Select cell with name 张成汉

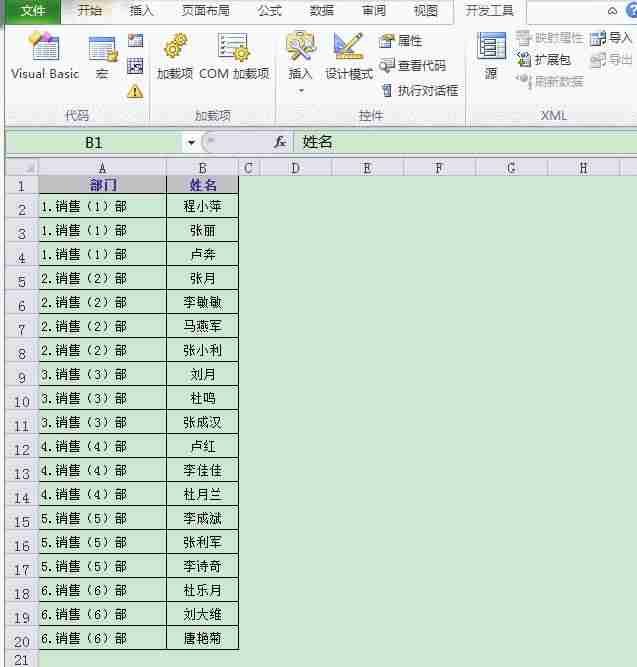203,422
